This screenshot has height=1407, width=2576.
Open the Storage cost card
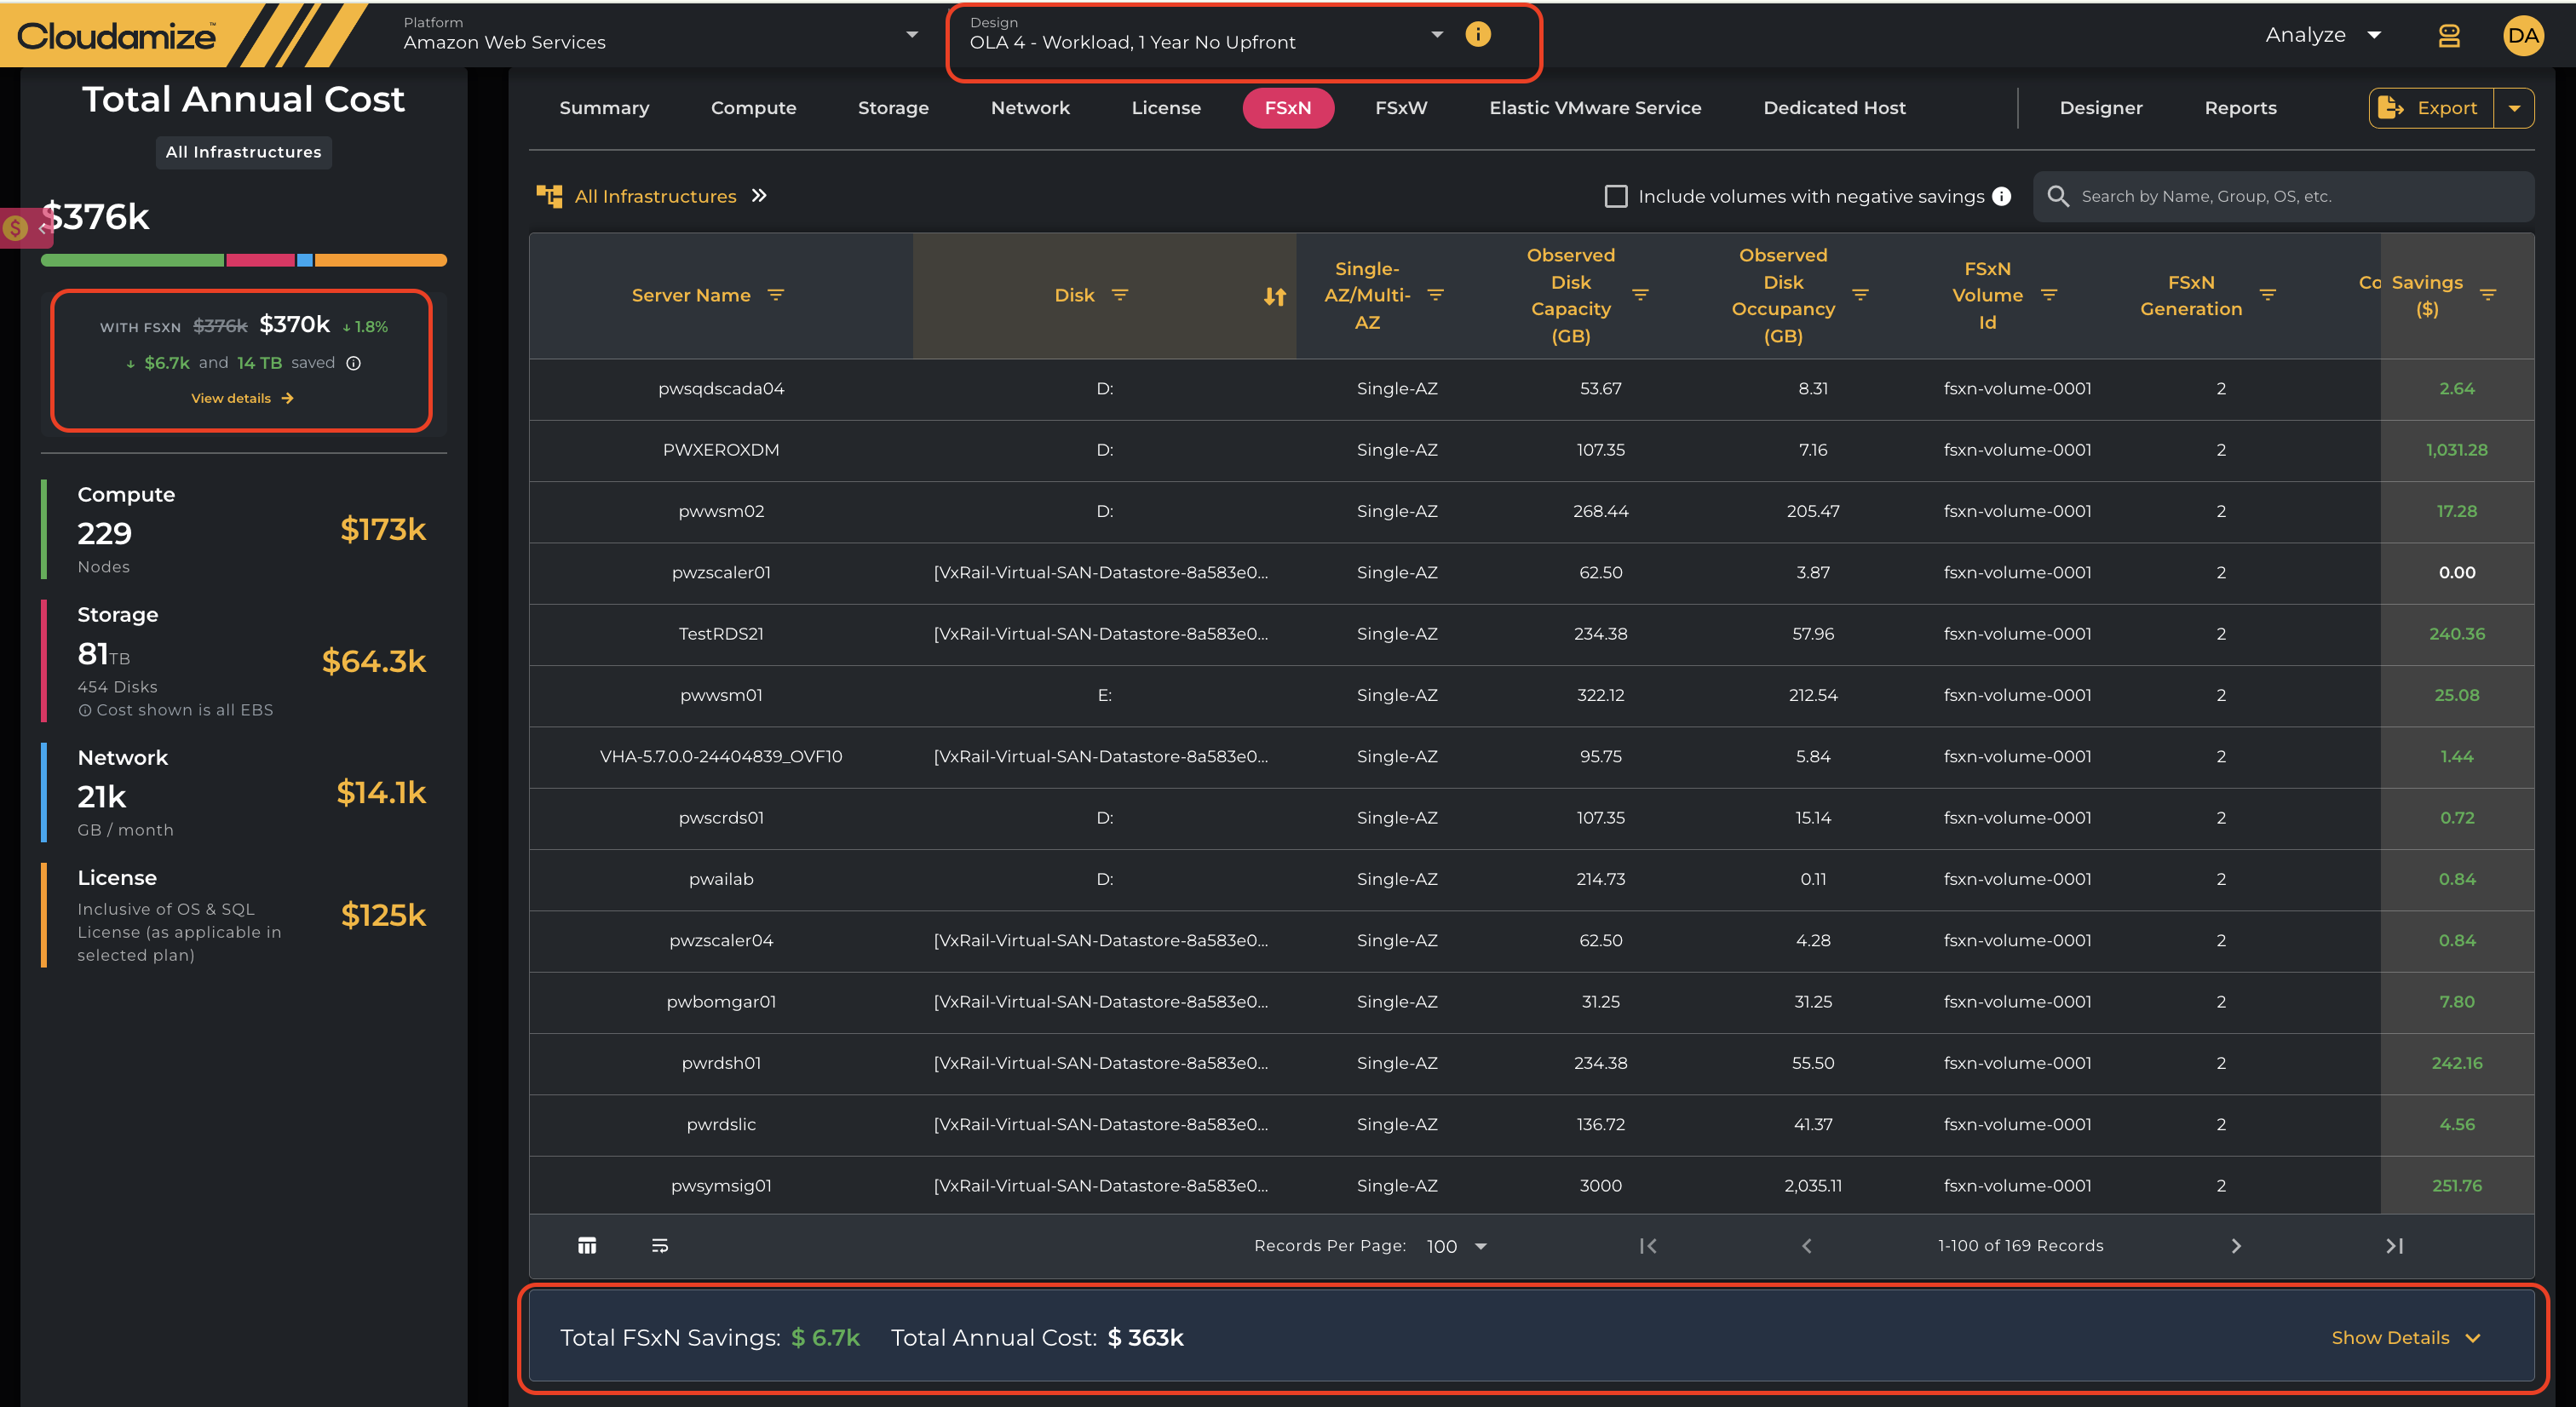243,661
